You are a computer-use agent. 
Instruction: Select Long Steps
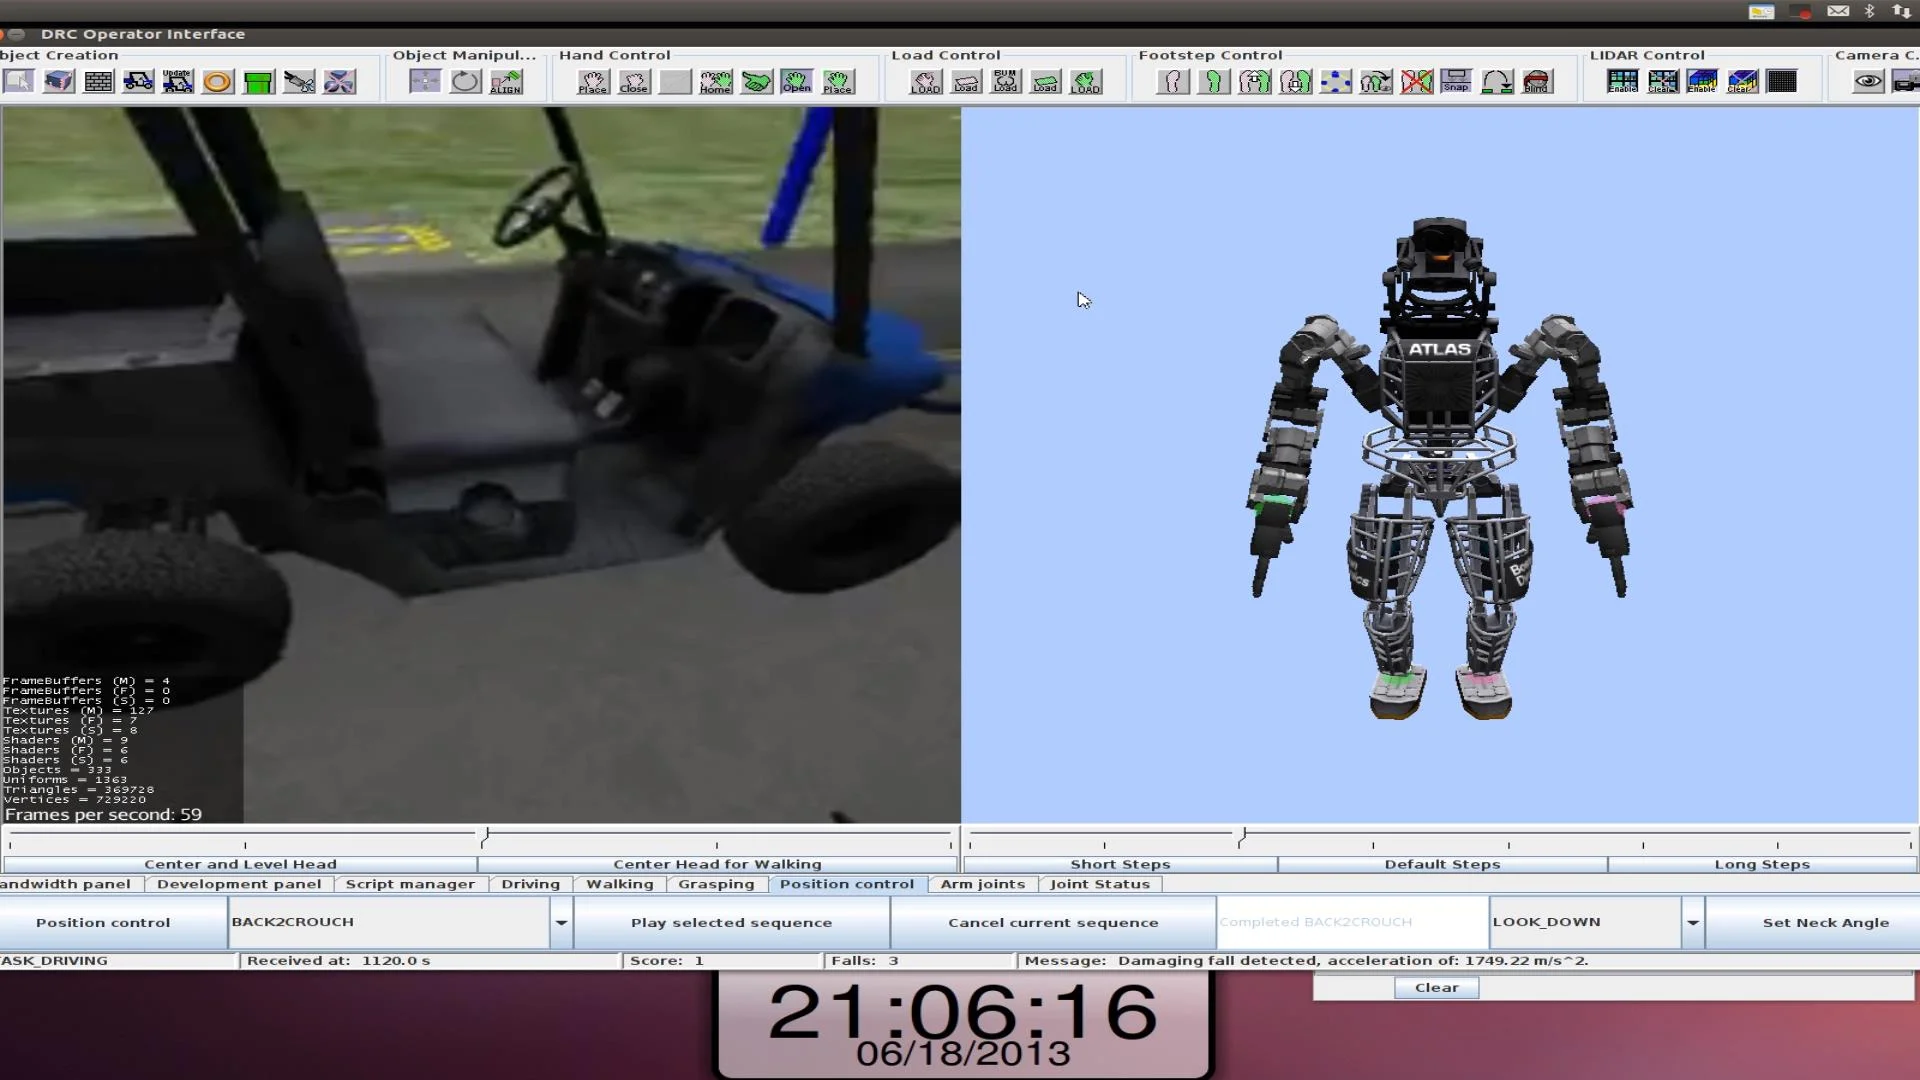(1762, 864)
